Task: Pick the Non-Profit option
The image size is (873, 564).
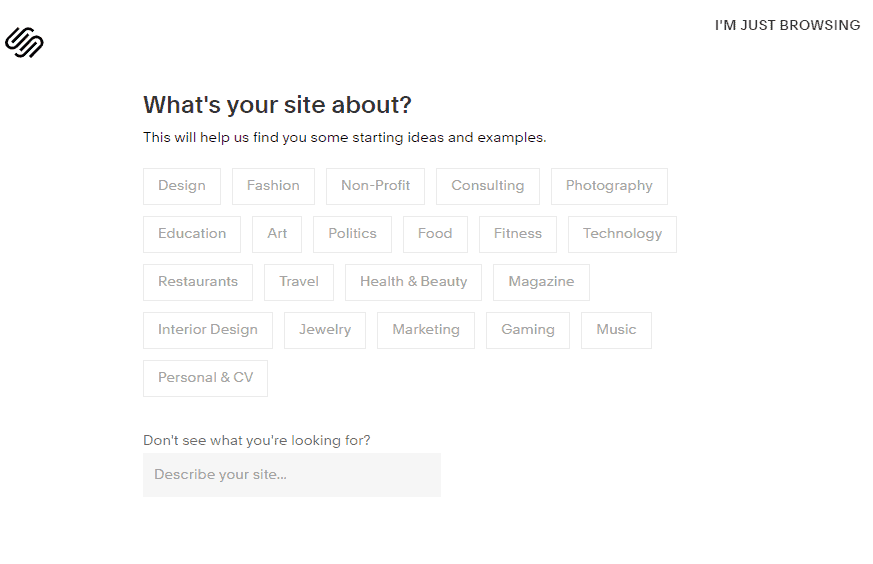Action: click(x=375, y=186)
